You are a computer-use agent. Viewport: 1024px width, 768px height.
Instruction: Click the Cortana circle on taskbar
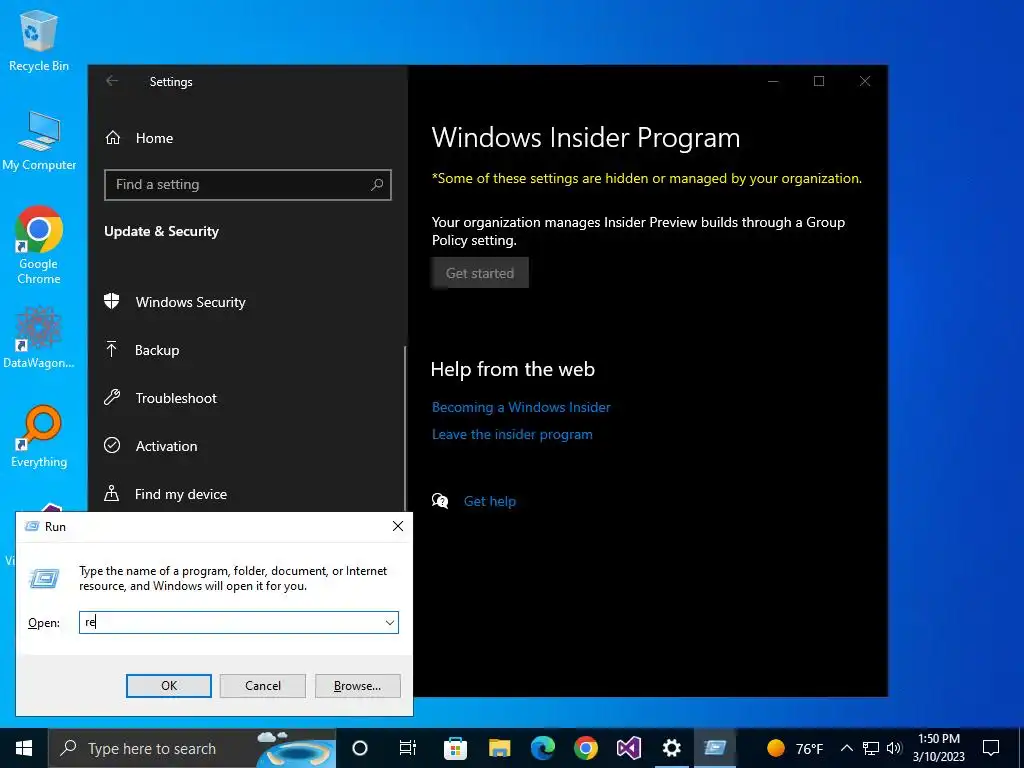pos(360,748)
